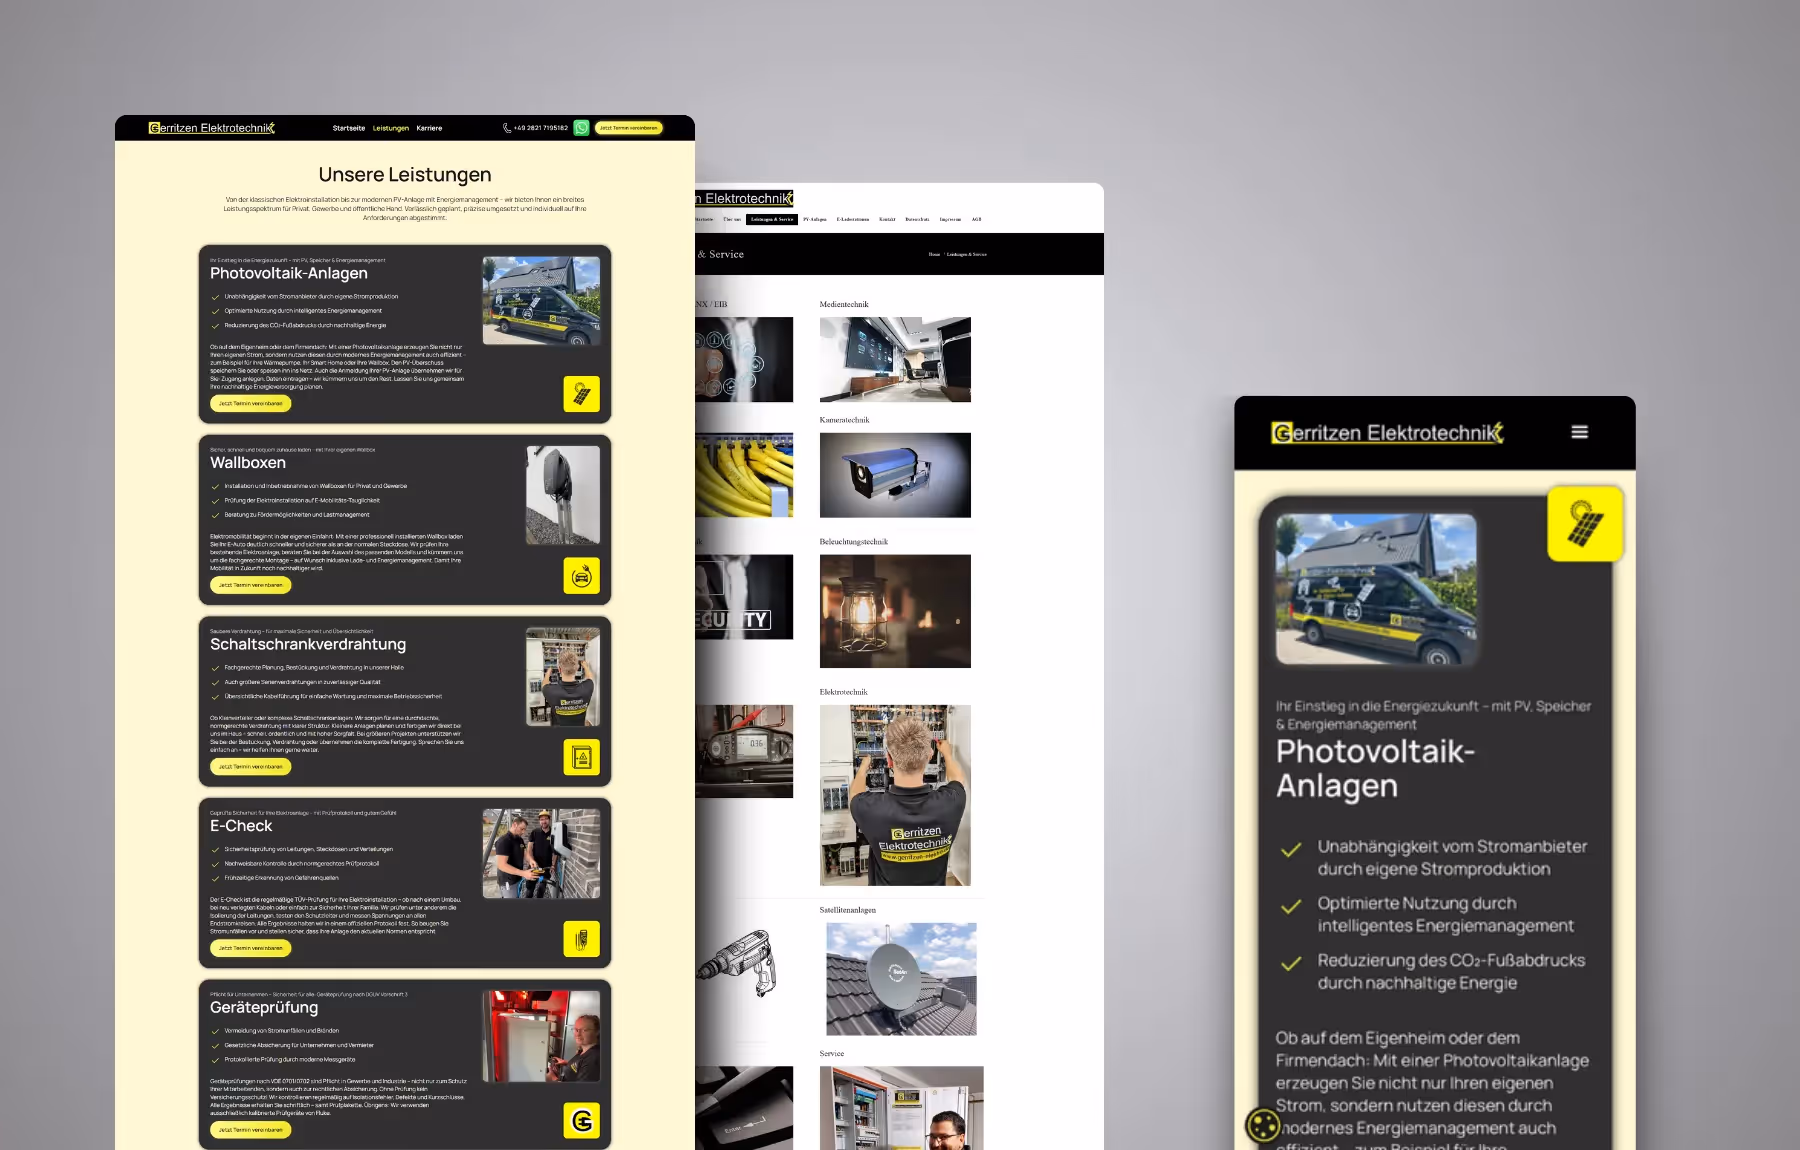The height and width of the screenshot is (1150, 1800).
Task: Click the Unsere Leistungen page title
Action: 405,175
